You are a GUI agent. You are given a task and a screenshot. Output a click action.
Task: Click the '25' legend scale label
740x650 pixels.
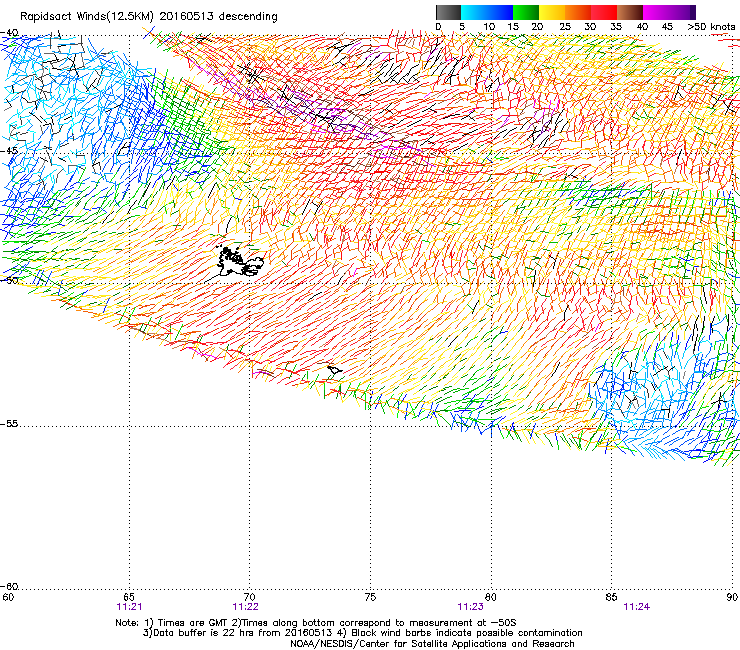pos(565,27)
